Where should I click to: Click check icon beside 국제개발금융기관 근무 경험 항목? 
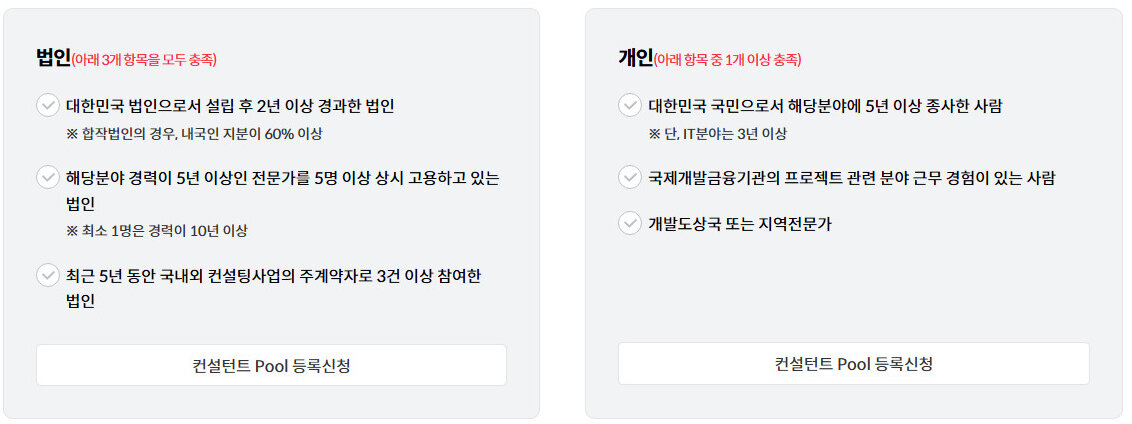click(630, 177)
